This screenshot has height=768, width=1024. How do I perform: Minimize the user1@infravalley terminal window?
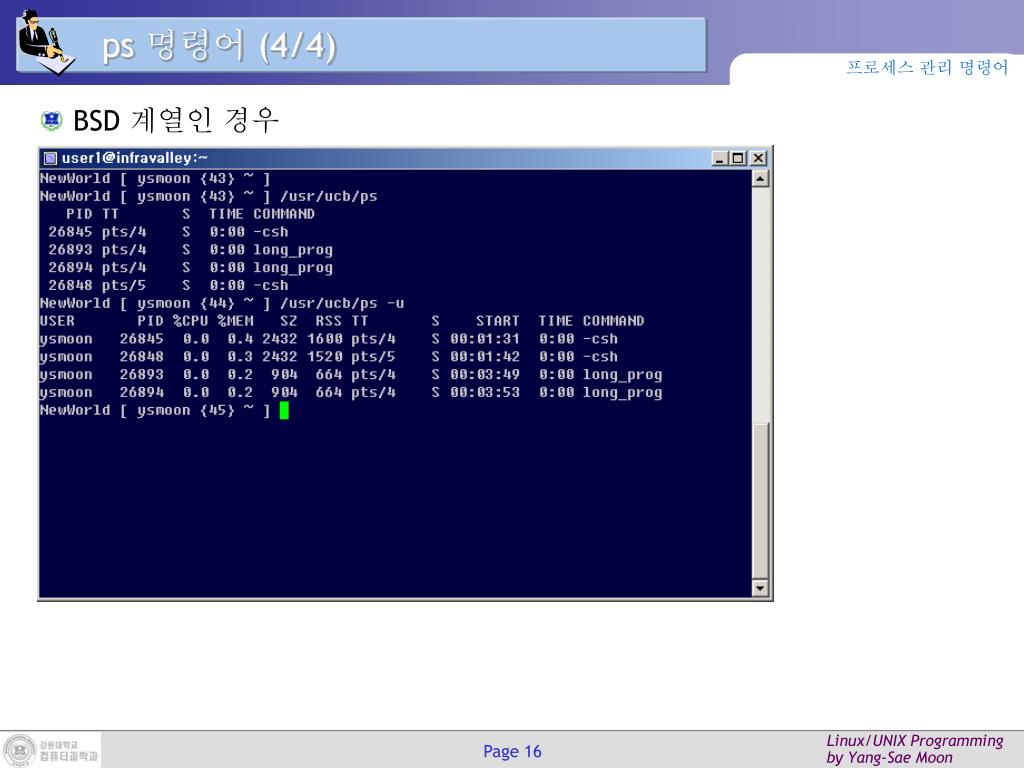[720, 158]
